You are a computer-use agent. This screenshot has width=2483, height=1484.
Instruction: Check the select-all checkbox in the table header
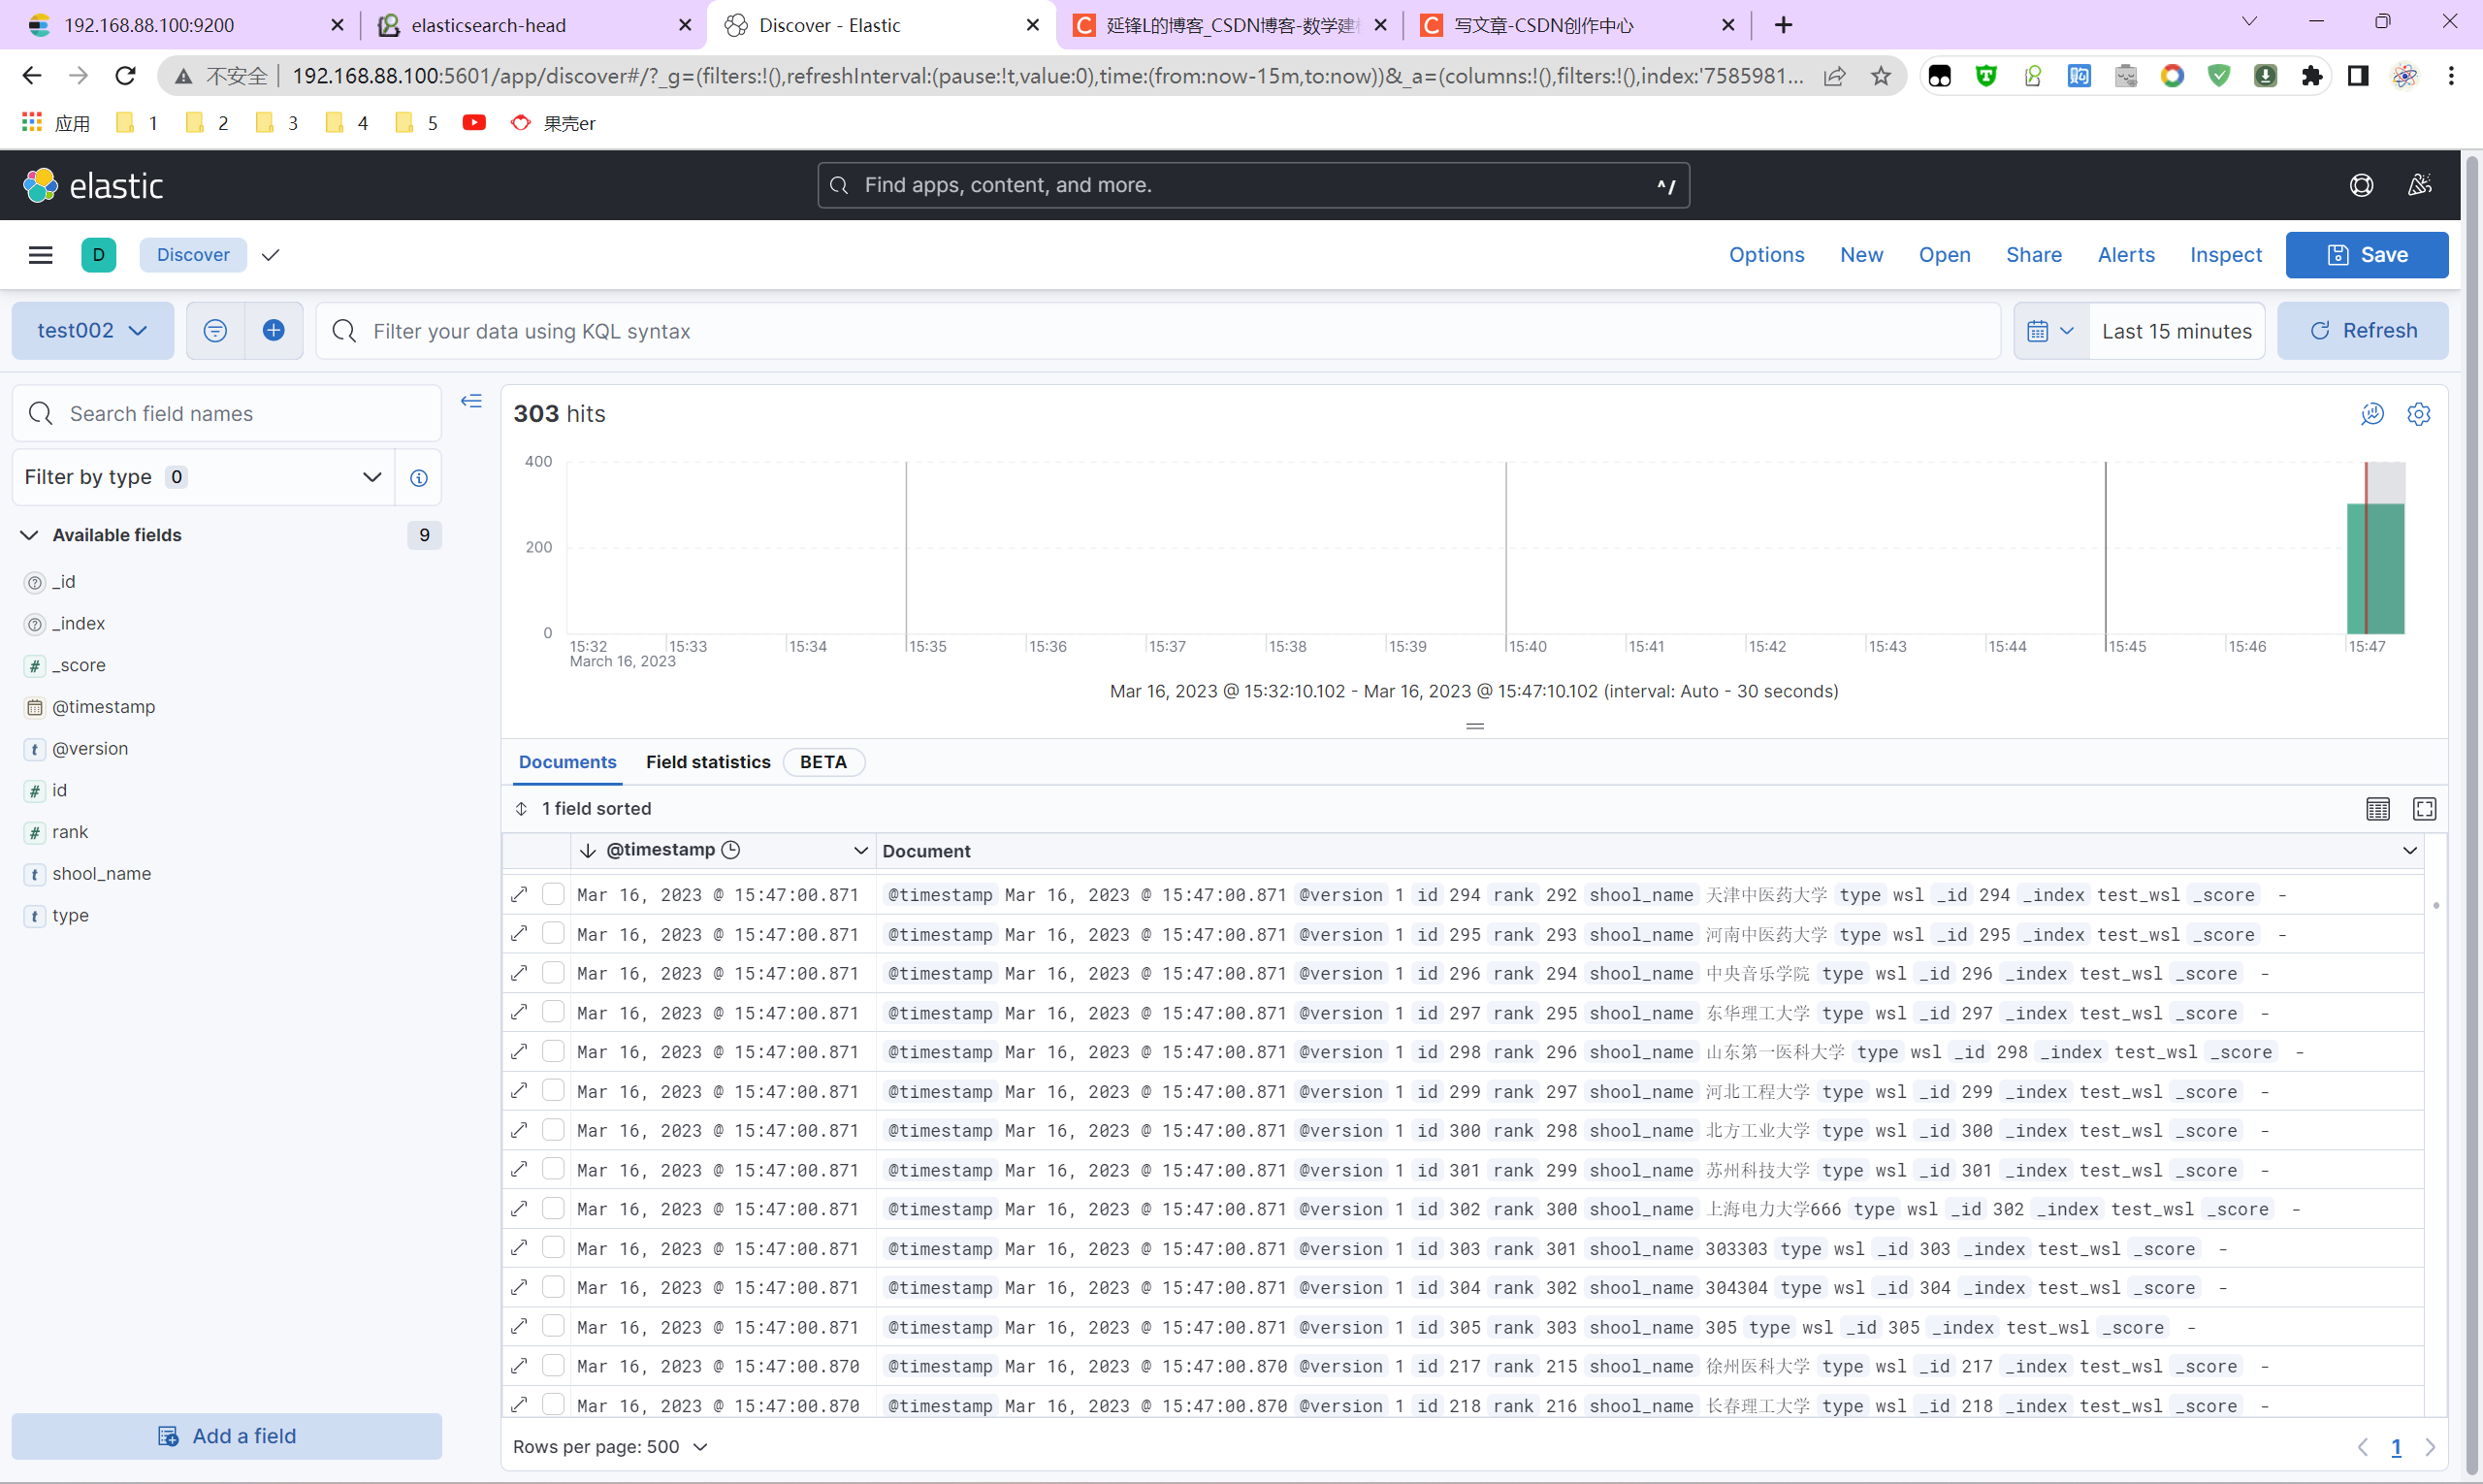click(x=553, y=851)
